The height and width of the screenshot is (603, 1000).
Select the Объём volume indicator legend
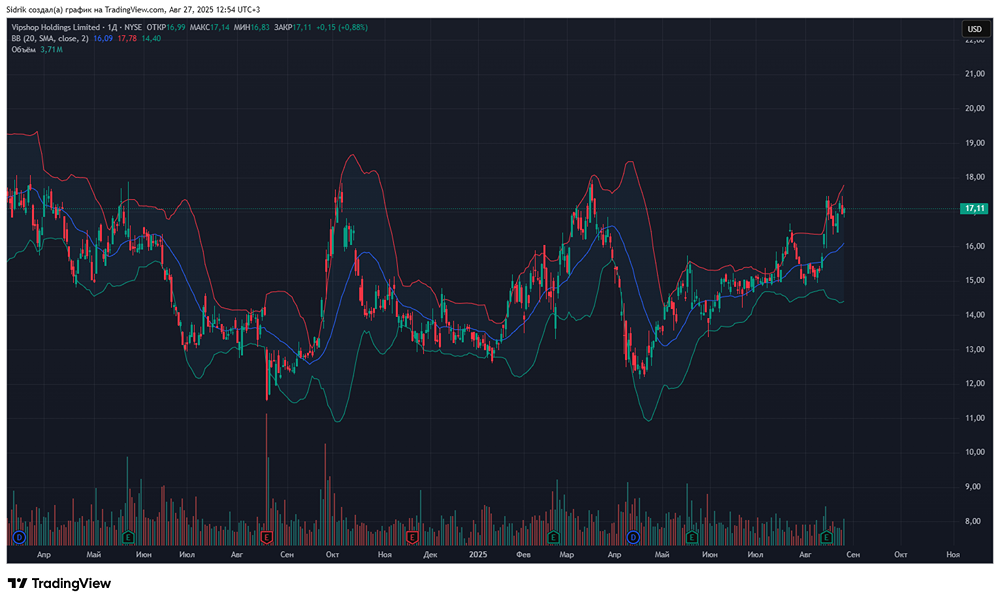click(24, 49)
